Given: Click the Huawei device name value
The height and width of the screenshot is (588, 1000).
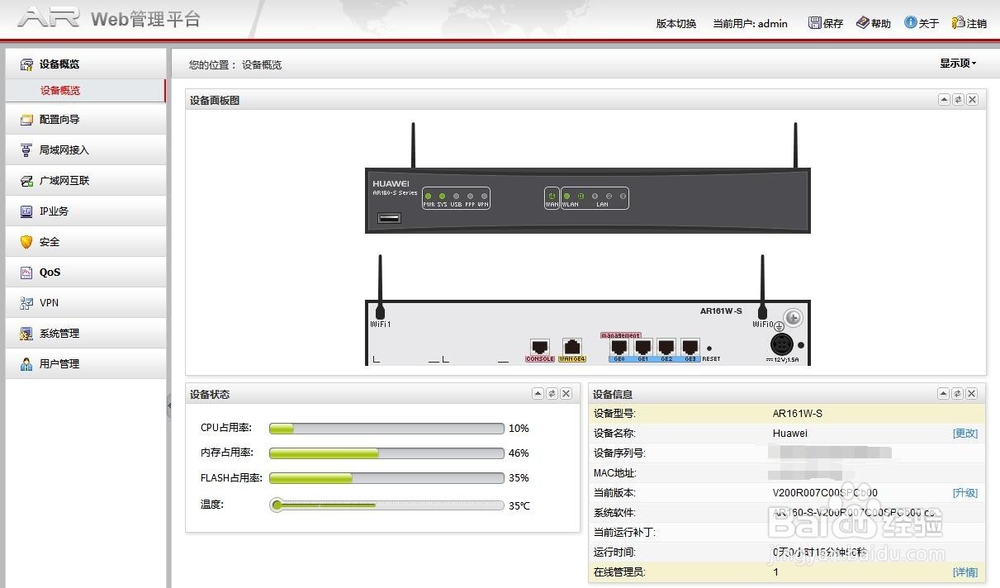Looking at the screenshot, I should tap(790, 434).
